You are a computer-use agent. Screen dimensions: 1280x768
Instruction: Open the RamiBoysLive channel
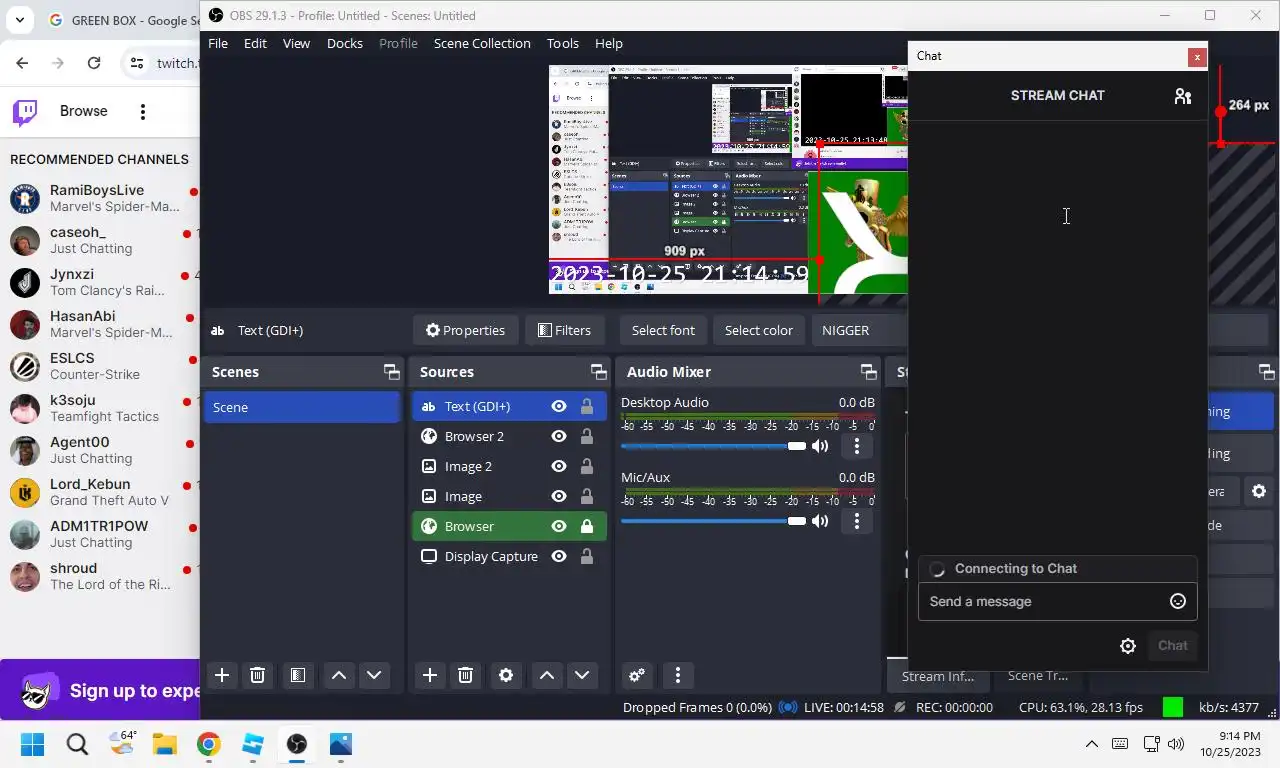click(100, 198)
